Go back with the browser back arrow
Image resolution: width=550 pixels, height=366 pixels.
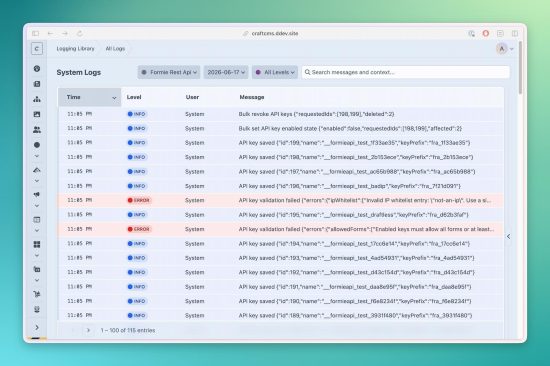50,33
